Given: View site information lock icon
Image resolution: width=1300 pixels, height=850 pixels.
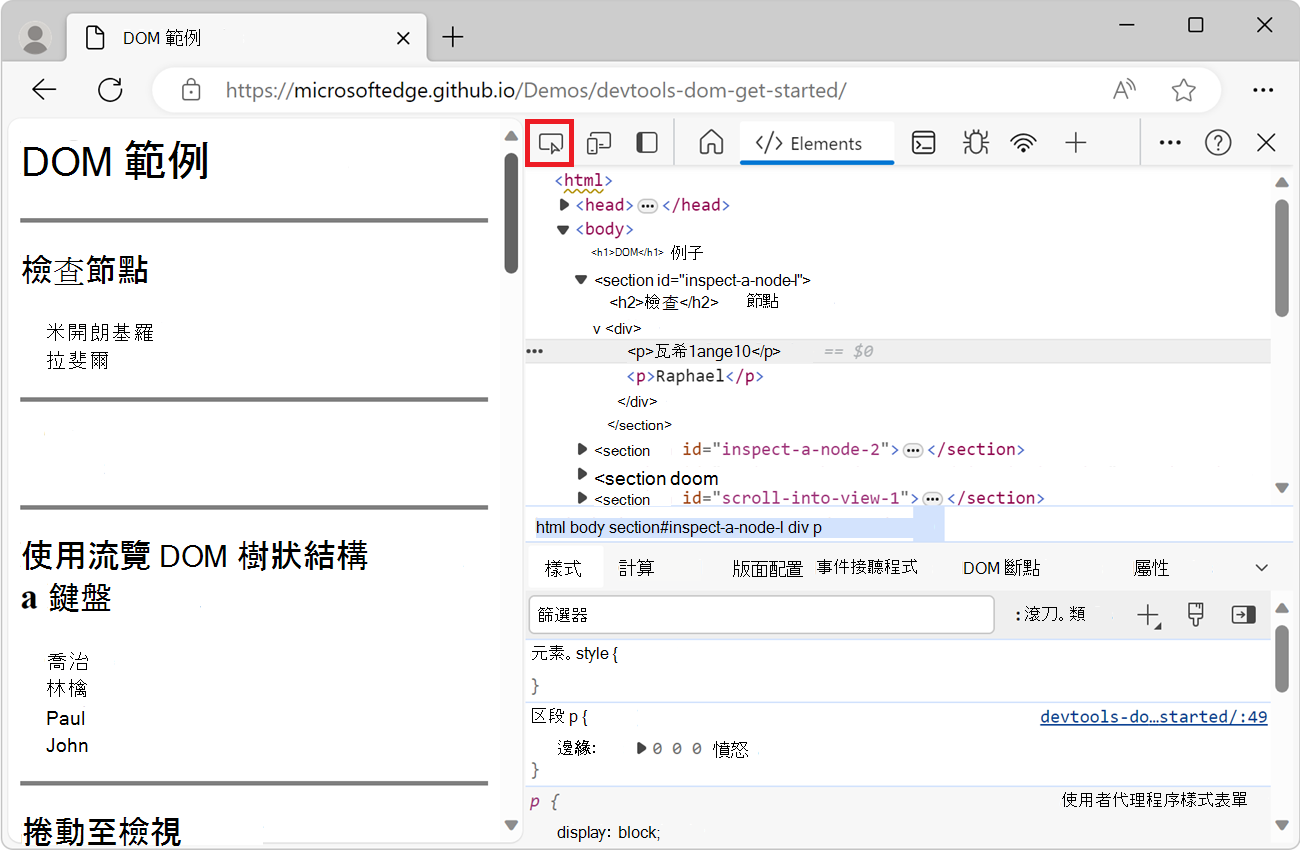Looking at the screenshot, I should tap(190, 90).
